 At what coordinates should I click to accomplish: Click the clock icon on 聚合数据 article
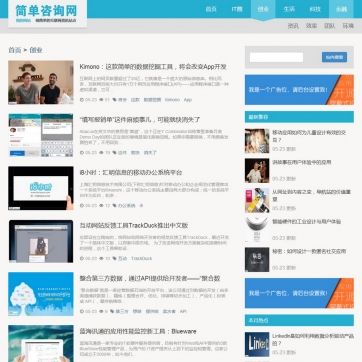[82, 311]
